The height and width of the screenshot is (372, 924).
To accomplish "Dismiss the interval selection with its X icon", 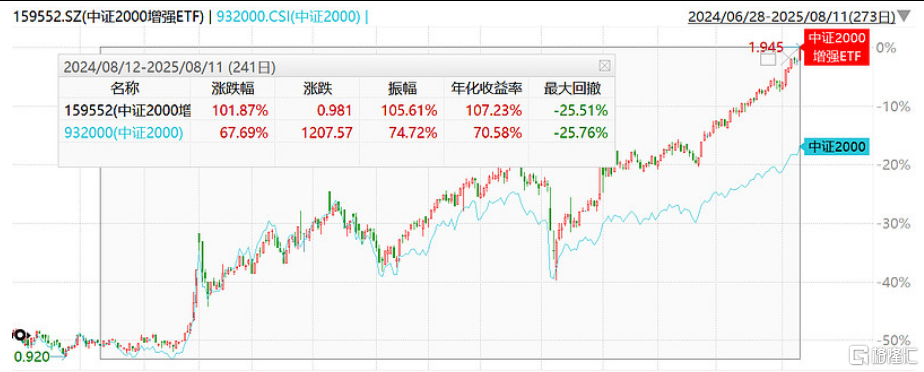I will tap(789, 58).
